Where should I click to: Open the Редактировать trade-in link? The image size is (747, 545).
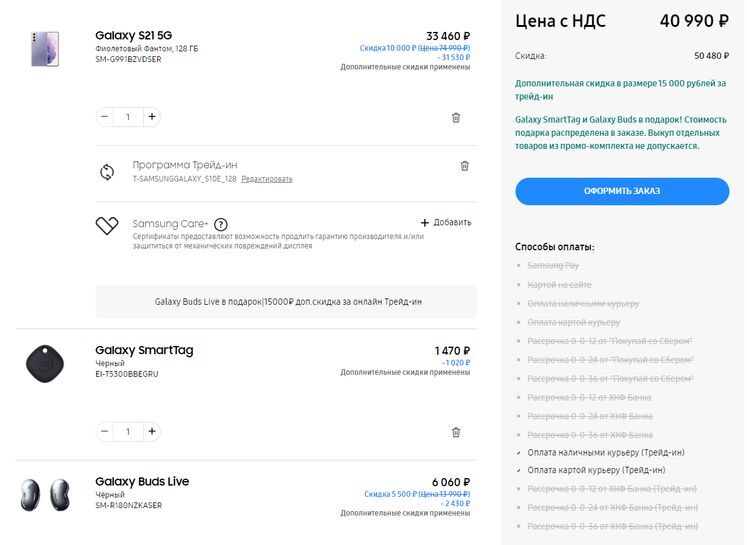[x=267, y=179]
